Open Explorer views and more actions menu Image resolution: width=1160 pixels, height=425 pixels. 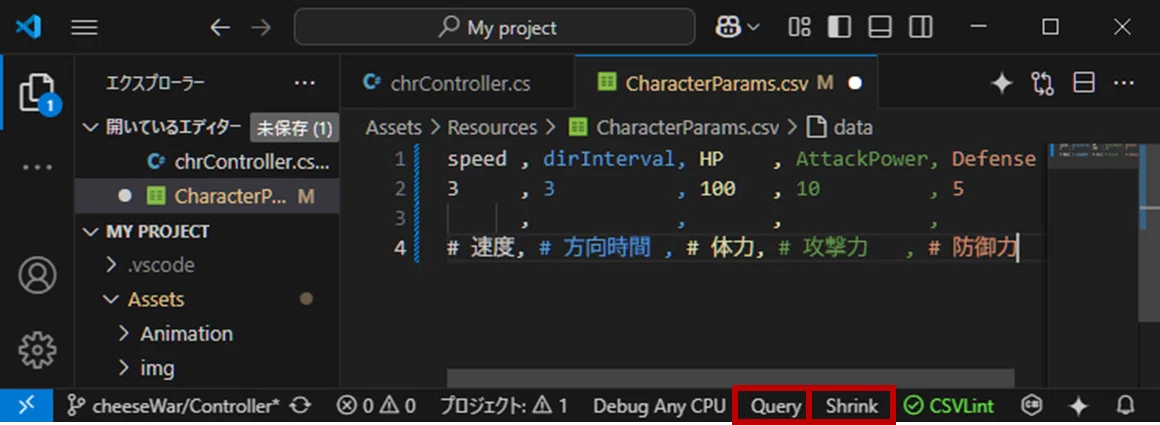click(x=305, y=84)
